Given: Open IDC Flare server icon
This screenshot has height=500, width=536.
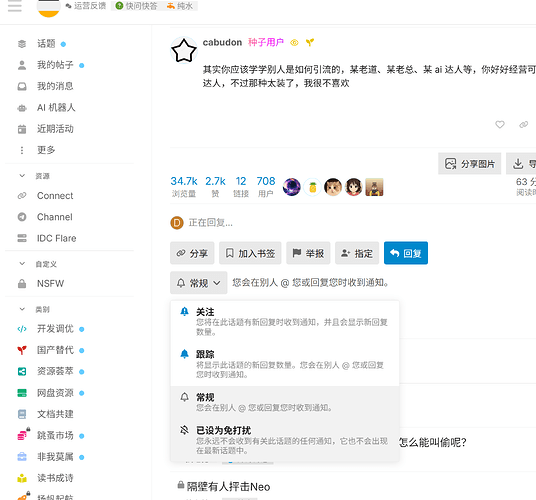Looking at the screenshot, I should click(22, 238).
